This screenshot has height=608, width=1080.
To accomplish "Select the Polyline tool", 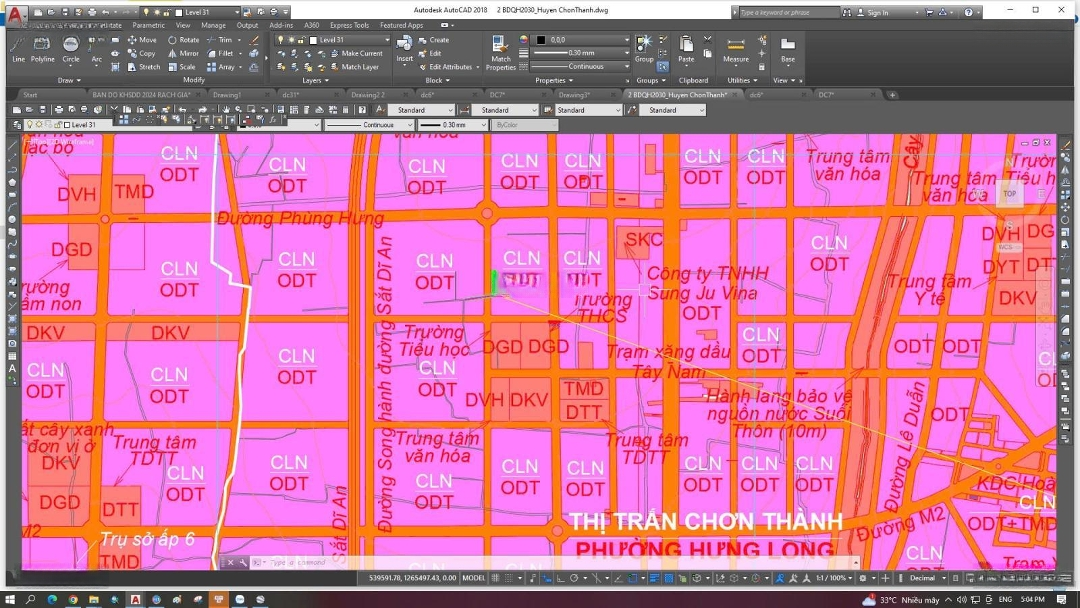I will point(43,48).
